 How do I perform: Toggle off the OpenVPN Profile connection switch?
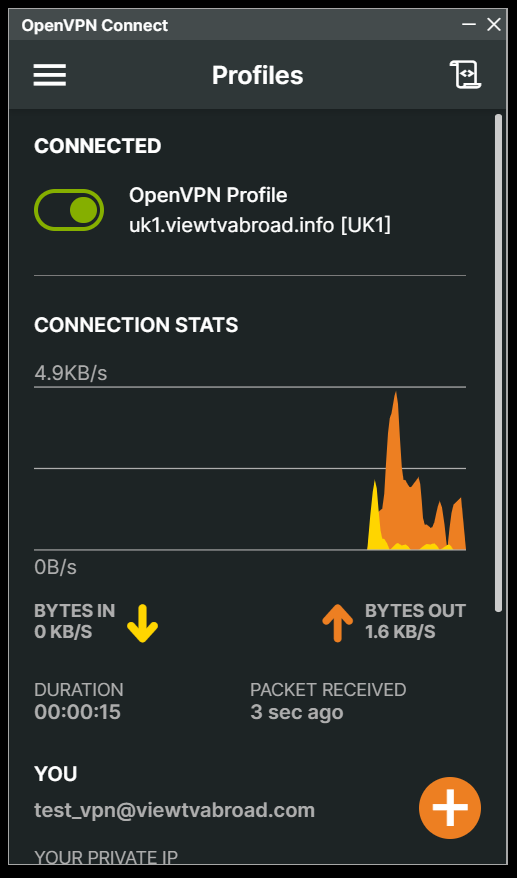69,210
